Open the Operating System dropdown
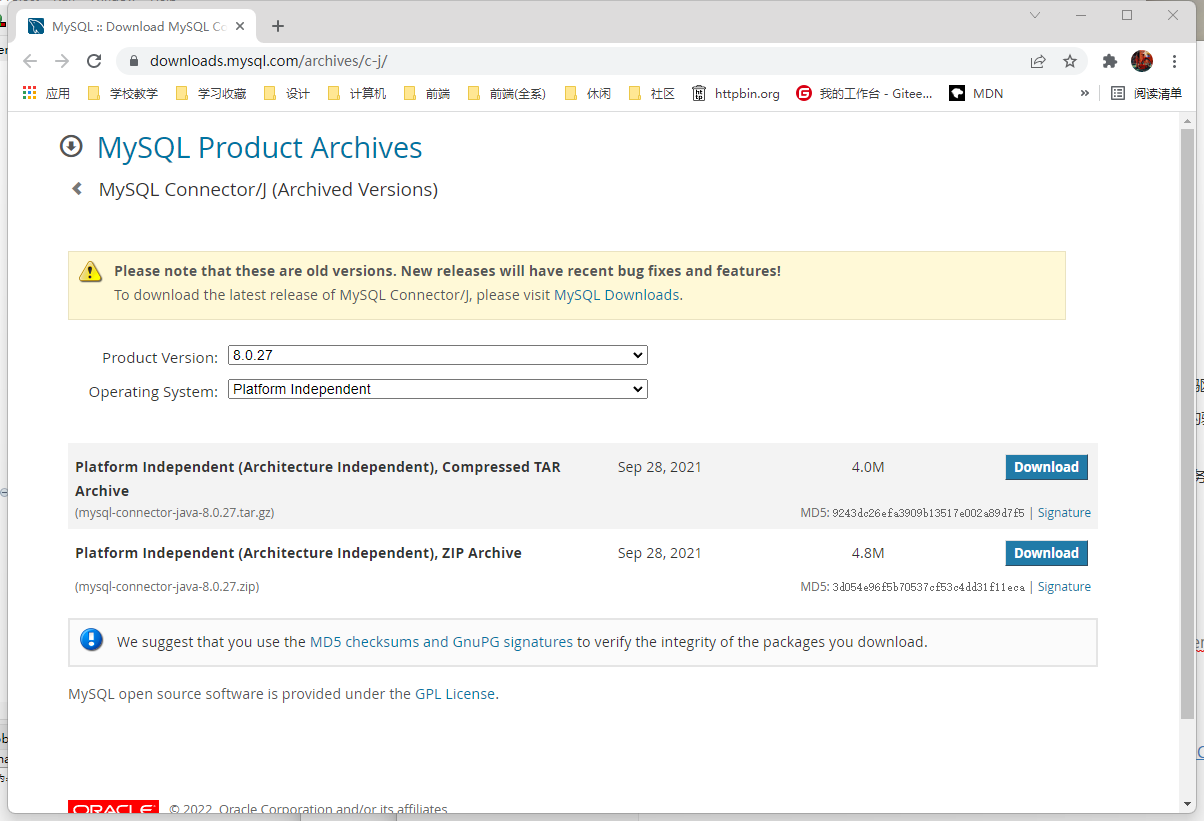1204x821 pixels. tap(437, 388)
